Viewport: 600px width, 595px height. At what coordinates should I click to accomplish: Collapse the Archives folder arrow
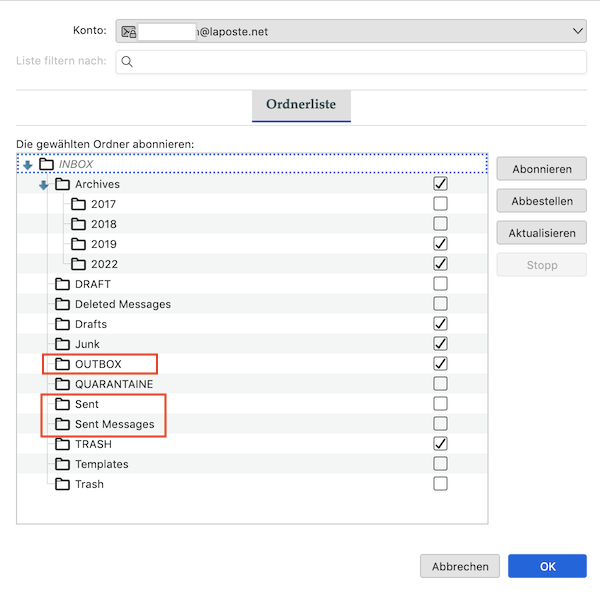(x=43, y=185)
